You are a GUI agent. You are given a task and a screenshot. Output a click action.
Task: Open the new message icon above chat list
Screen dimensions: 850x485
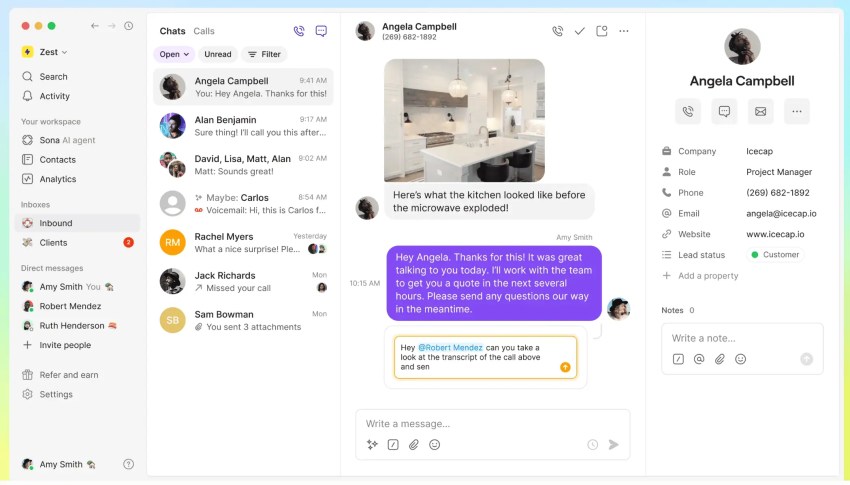click(x=321, y=31)
